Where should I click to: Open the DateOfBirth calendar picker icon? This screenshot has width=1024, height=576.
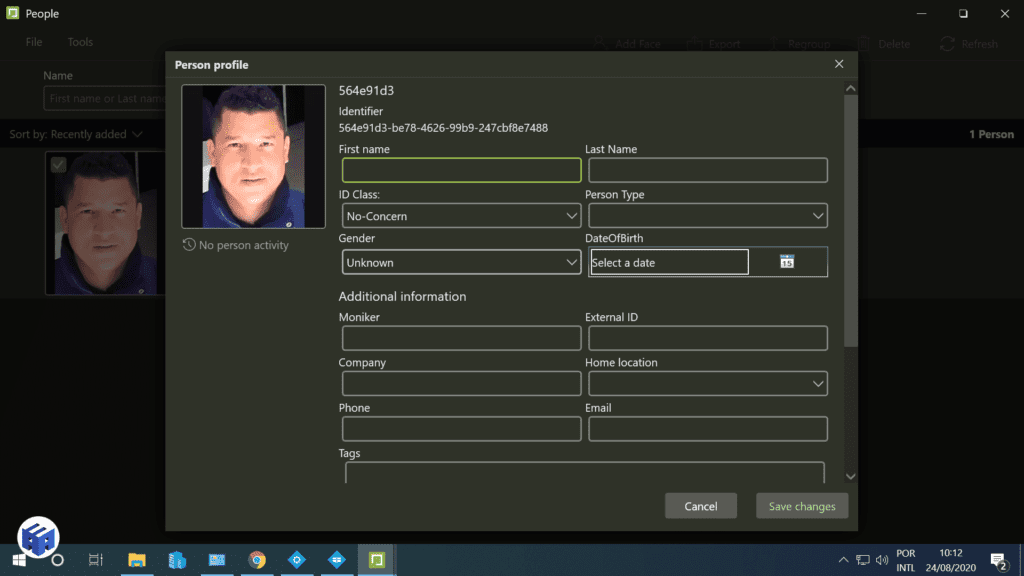coord(787,262)
